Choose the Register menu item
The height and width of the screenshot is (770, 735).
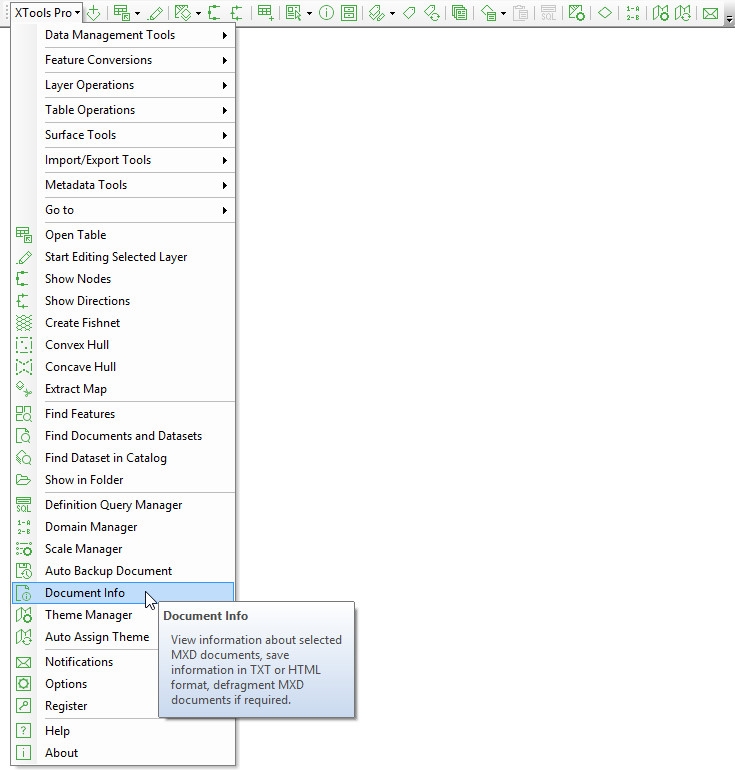click(85, 707)
